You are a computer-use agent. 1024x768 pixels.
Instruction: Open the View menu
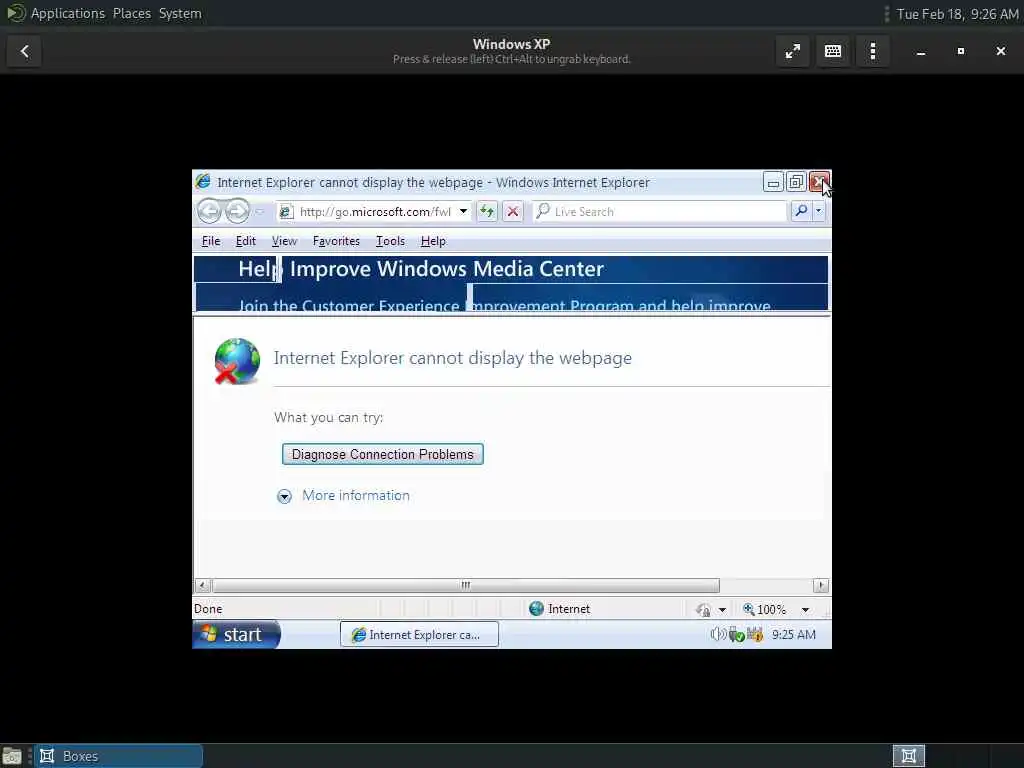coord(284,241)
